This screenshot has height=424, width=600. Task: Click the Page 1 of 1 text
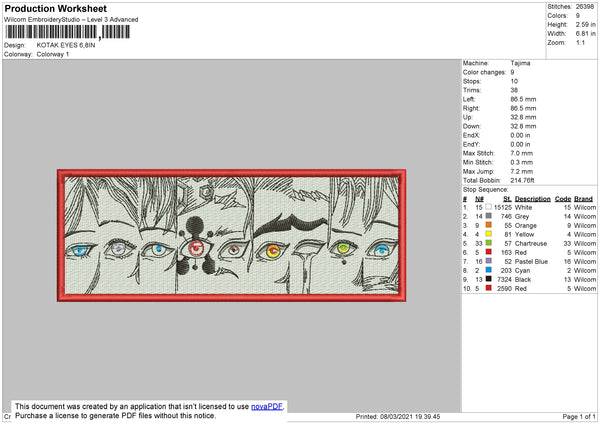click(579, 416)
